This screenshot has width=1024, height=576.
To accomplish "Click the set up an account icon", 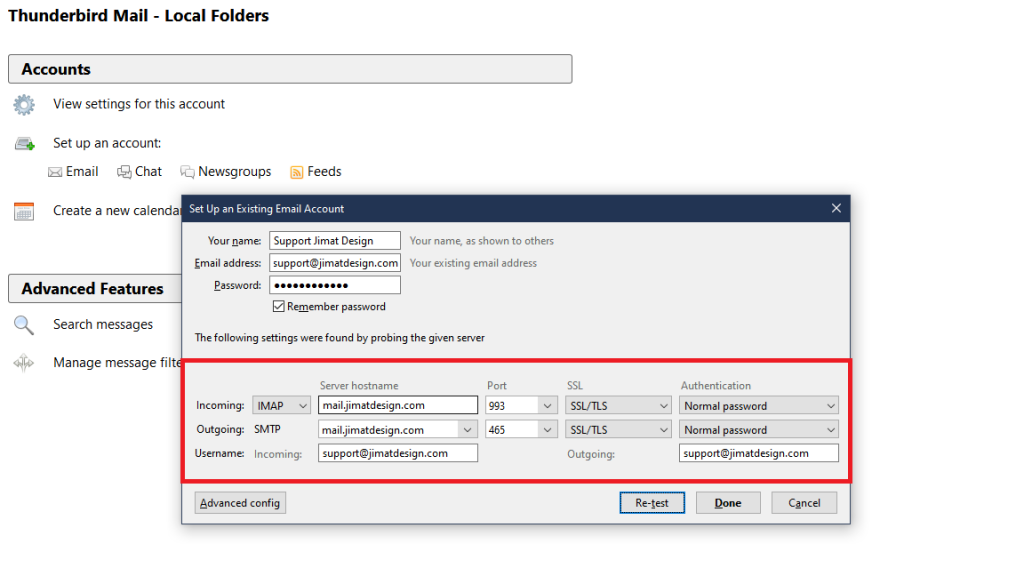I will (x=25, y=144).
